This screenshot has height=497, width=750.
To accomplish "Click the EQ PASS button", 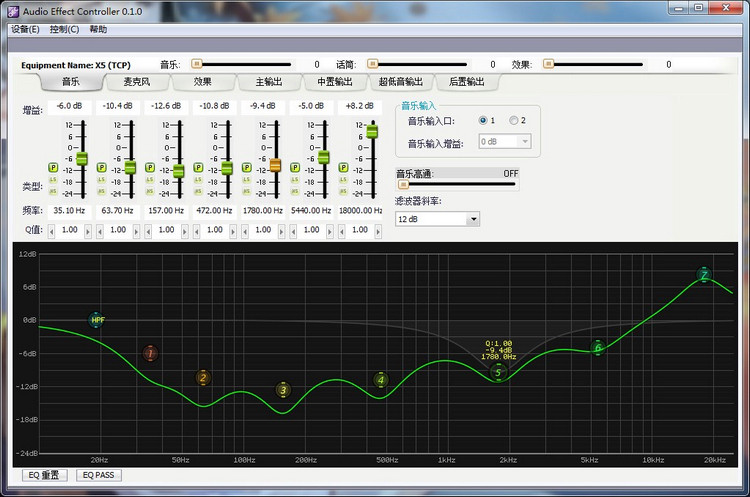I will tap(99, 475).
